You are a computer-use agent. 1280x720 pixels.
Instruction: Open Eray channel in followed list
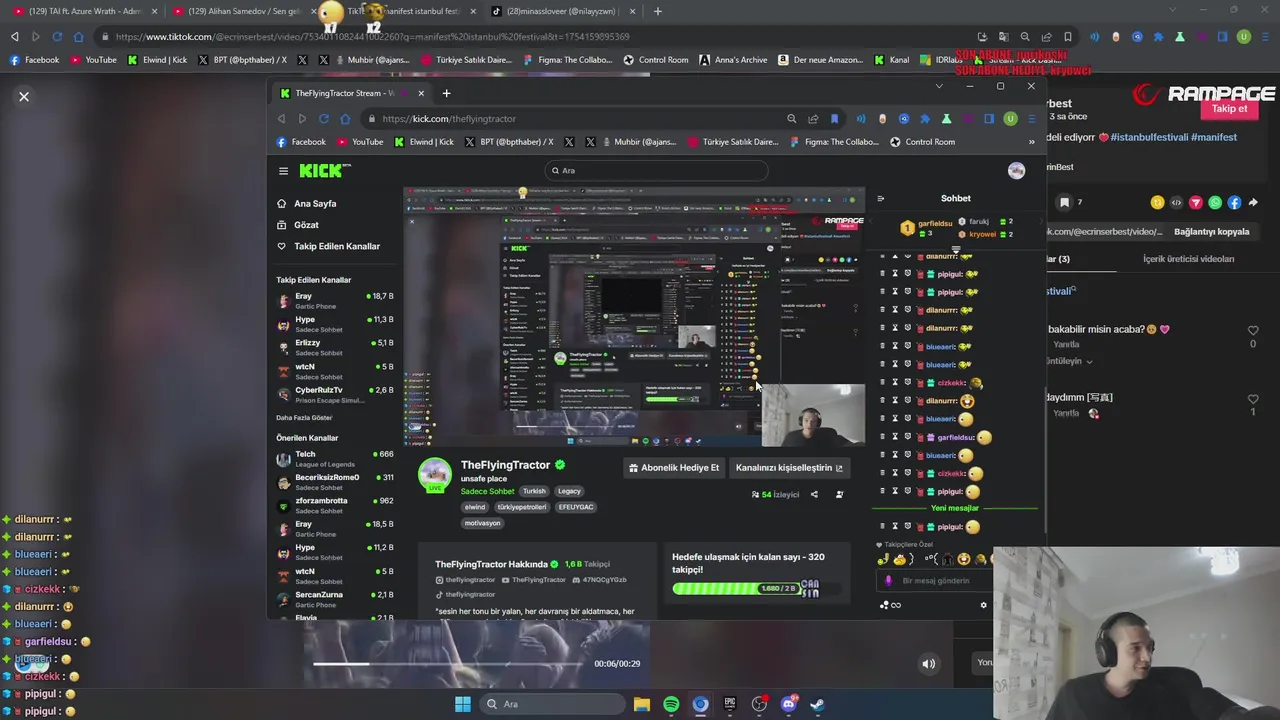pos(335,300)
